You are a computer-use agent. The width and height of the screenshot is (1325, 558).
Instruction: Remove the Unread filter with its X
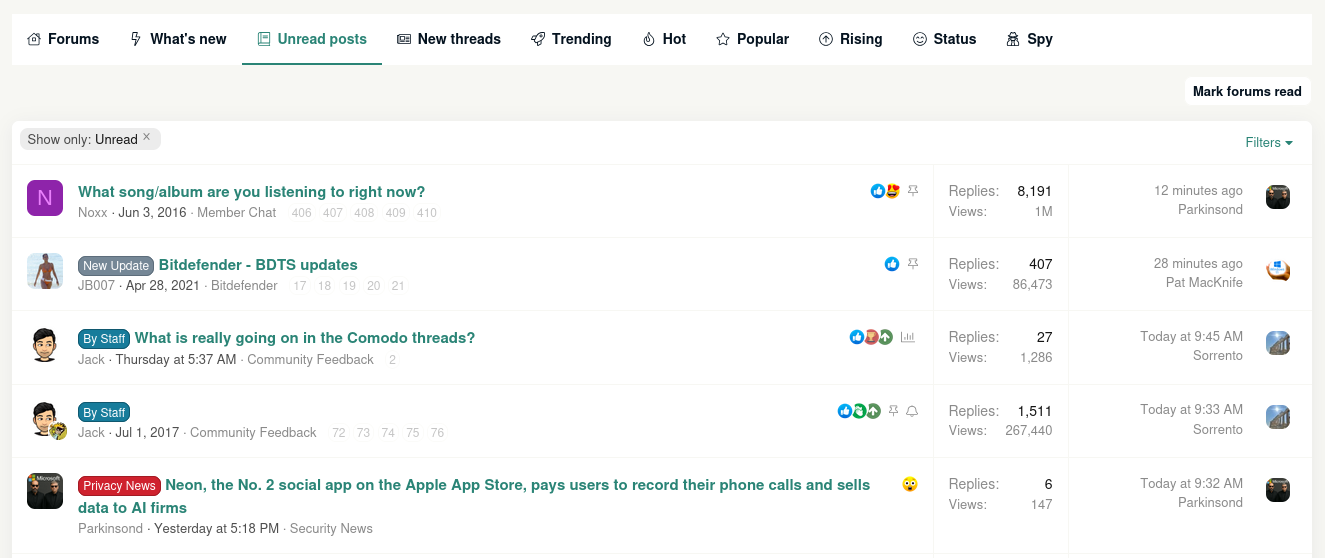(147, 138)
